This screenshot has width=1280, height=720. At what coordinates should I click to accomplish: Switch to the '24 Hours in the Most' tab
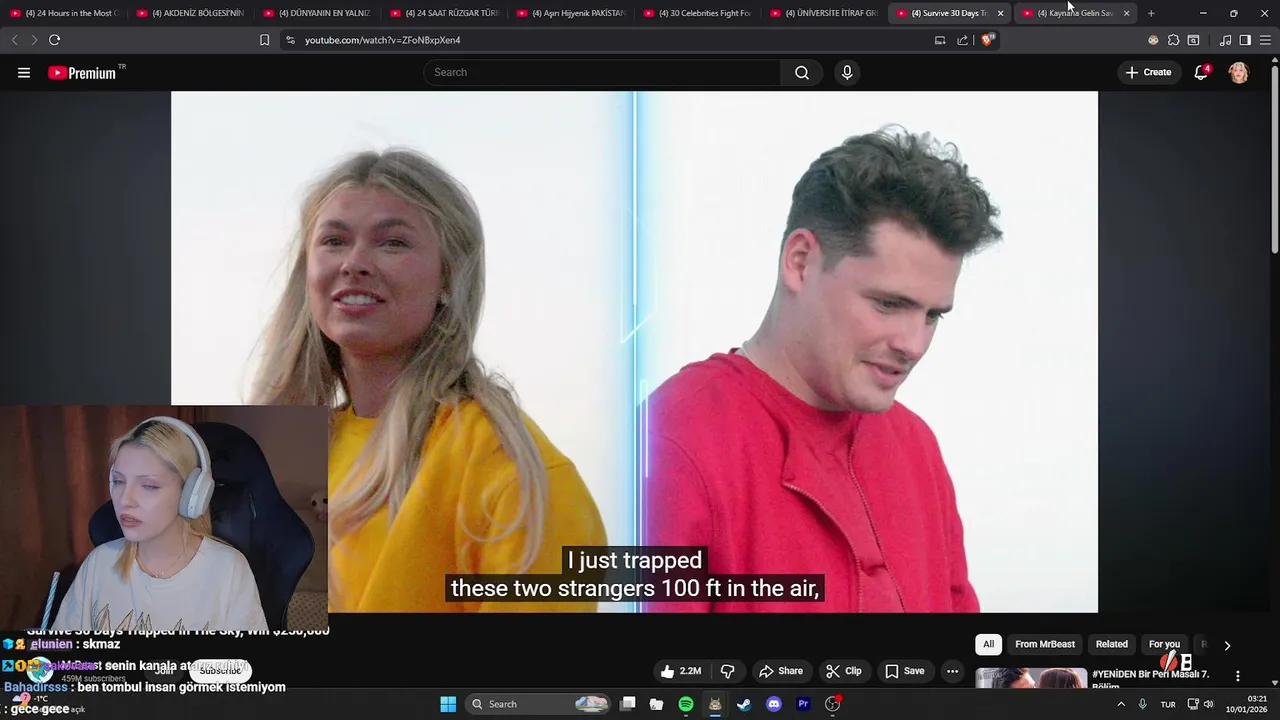coord(65,13)
